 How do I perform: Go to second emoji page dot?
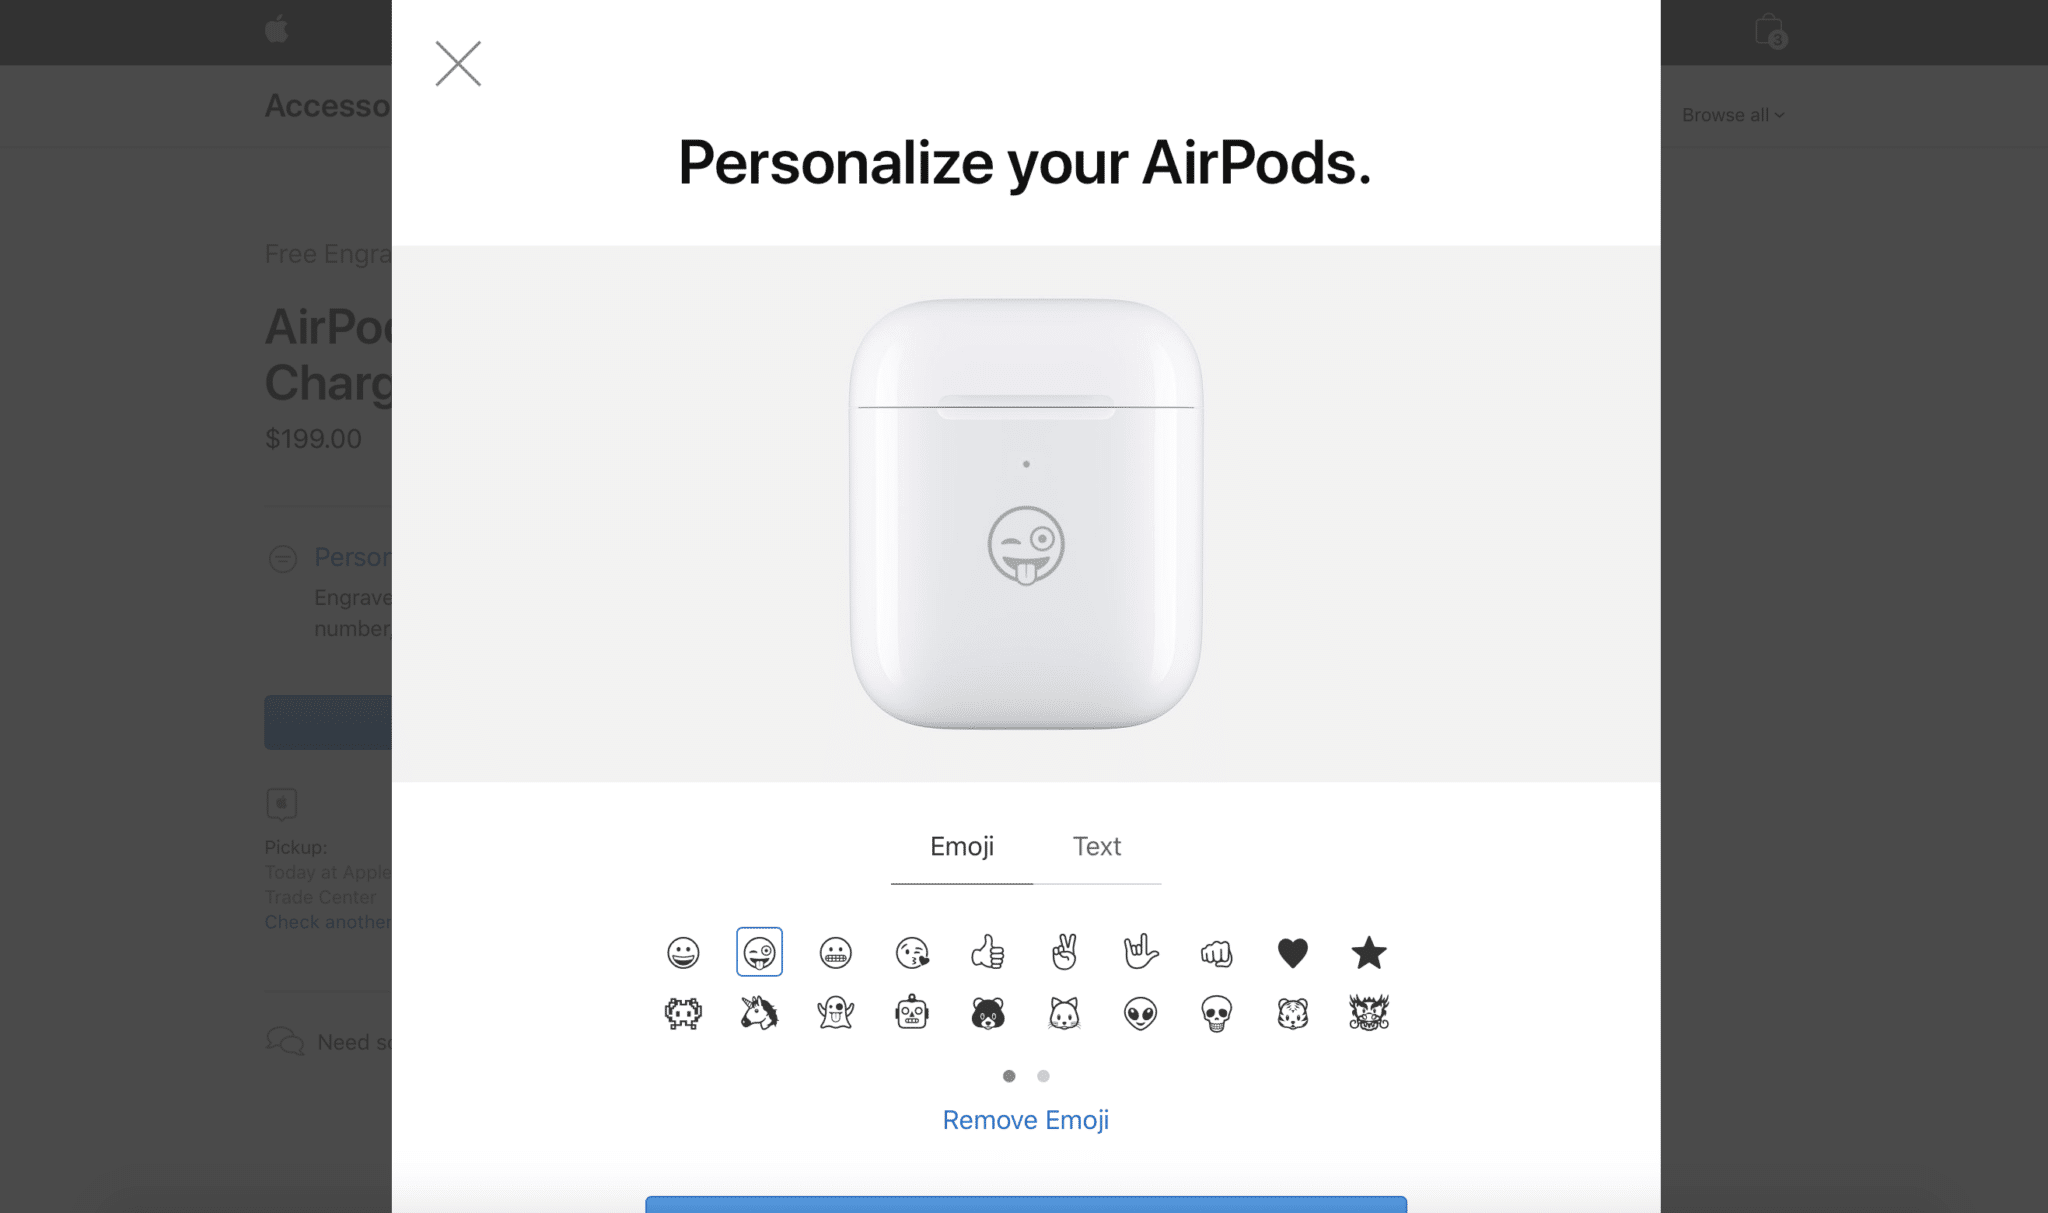[1043, 1076]
